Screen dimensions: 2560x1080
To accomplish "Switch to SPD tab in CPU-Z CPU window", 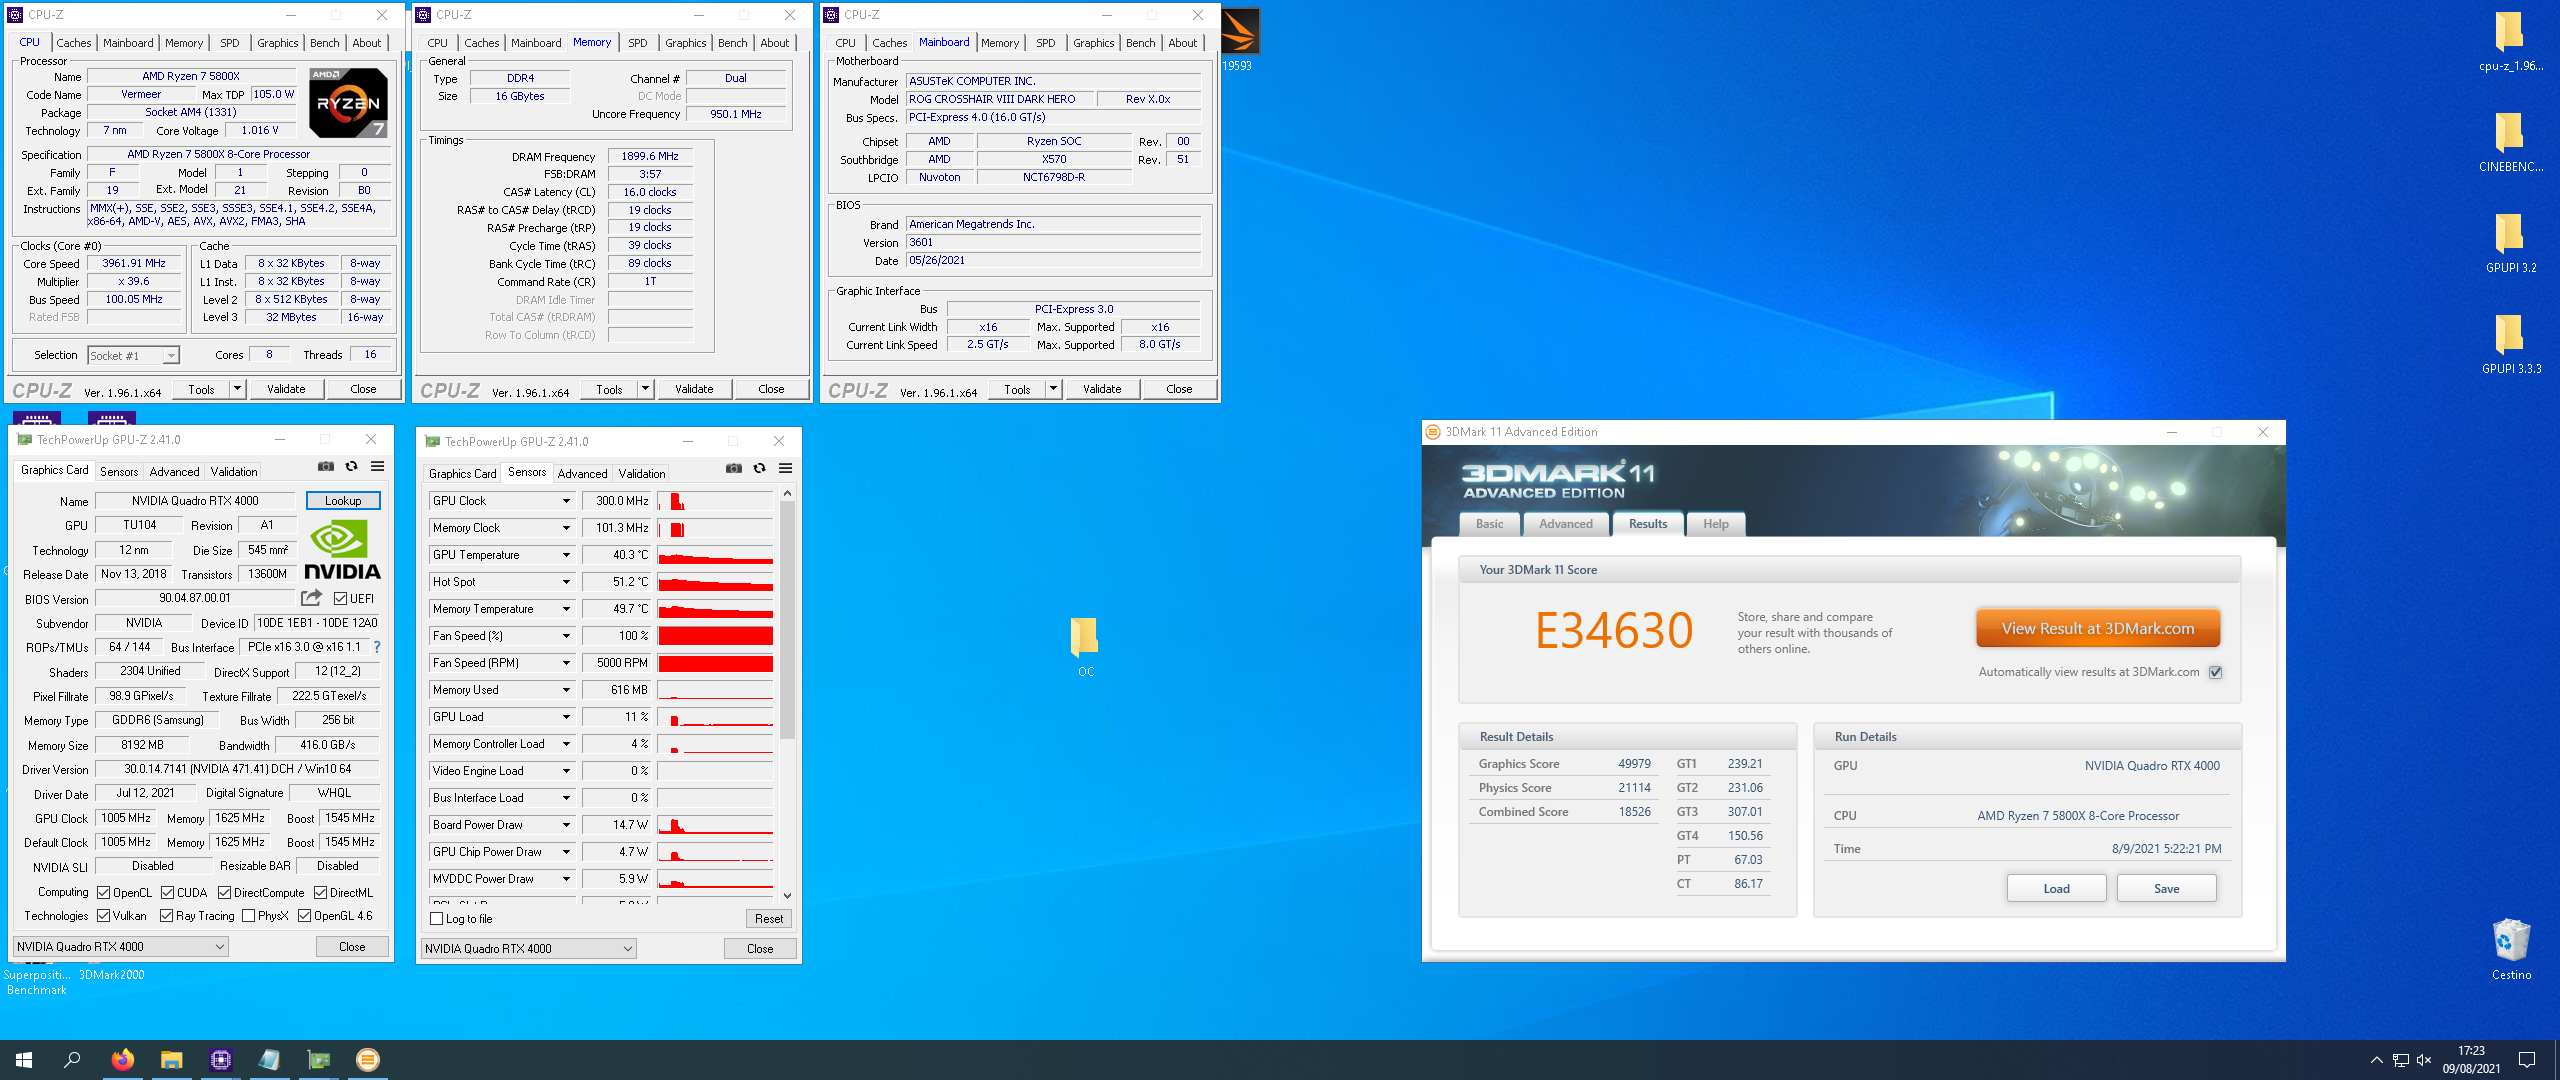I will [230, 43].
